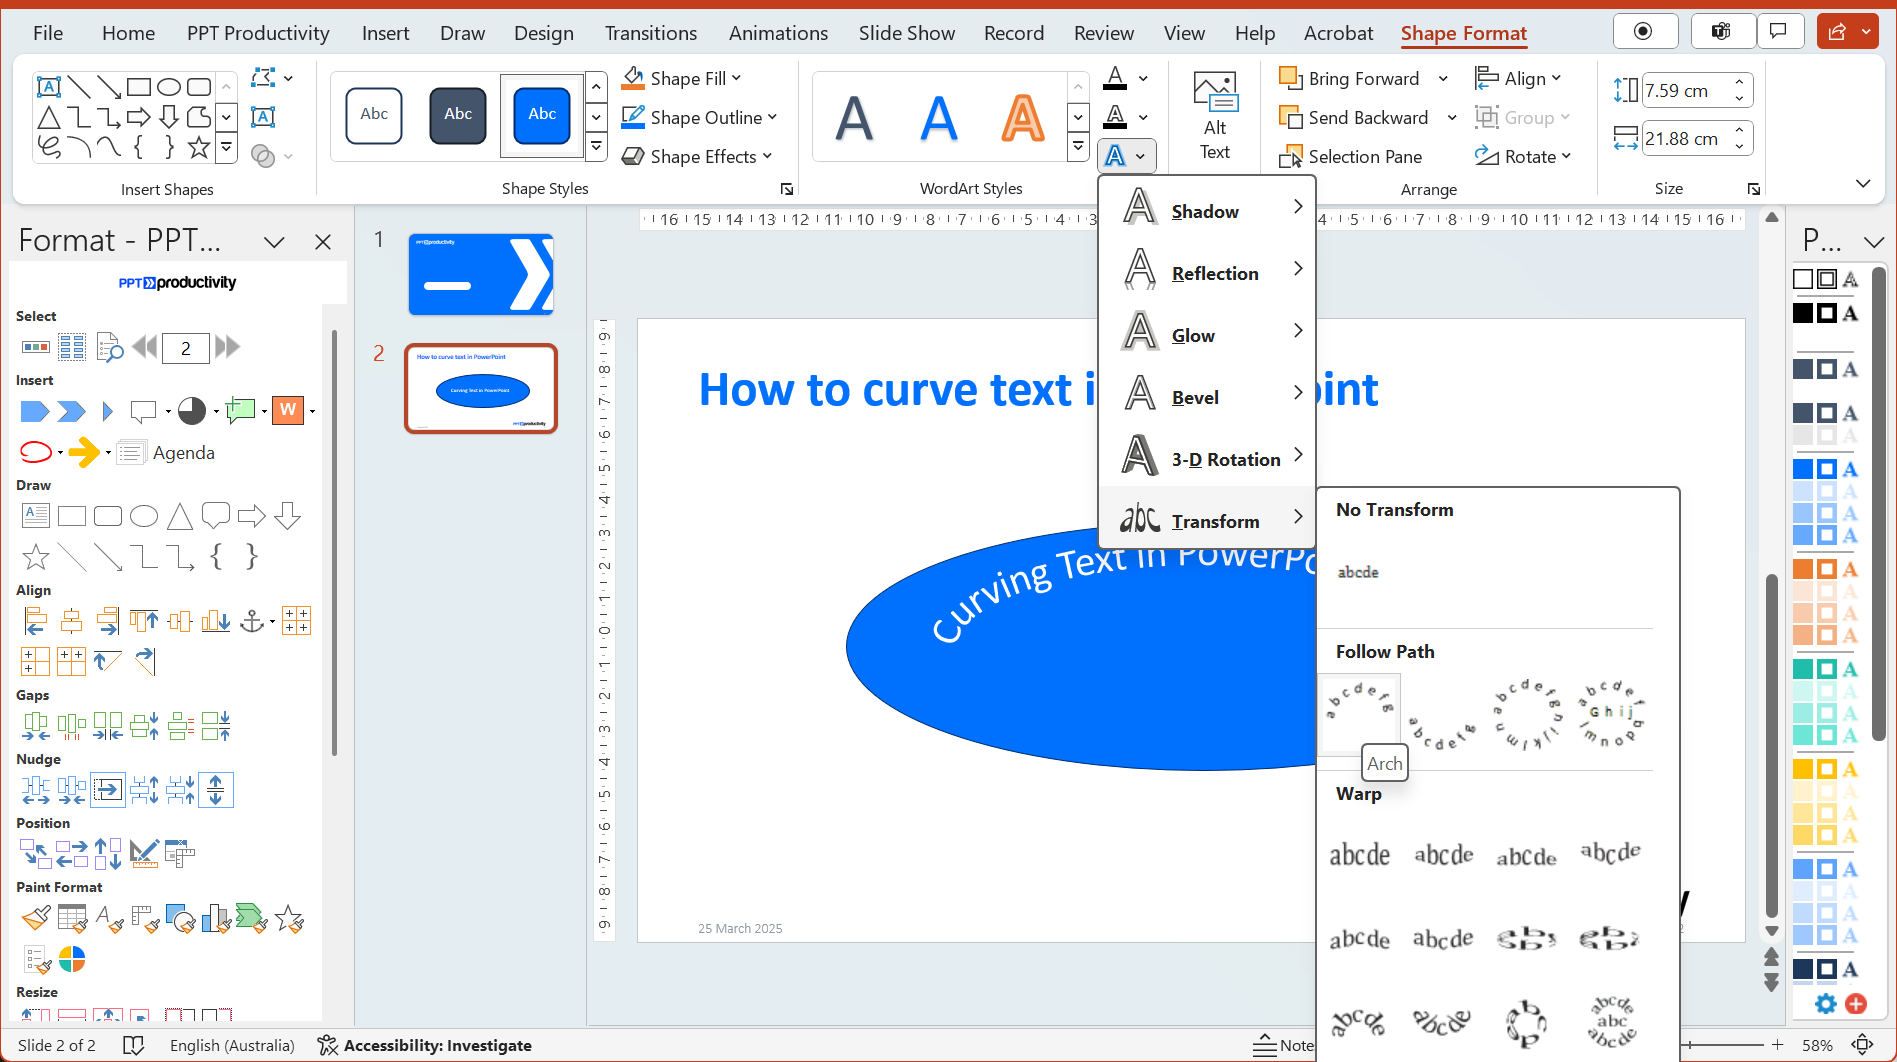Open the Alt Text tool

pyautogui.click(x=1215, y=115)
